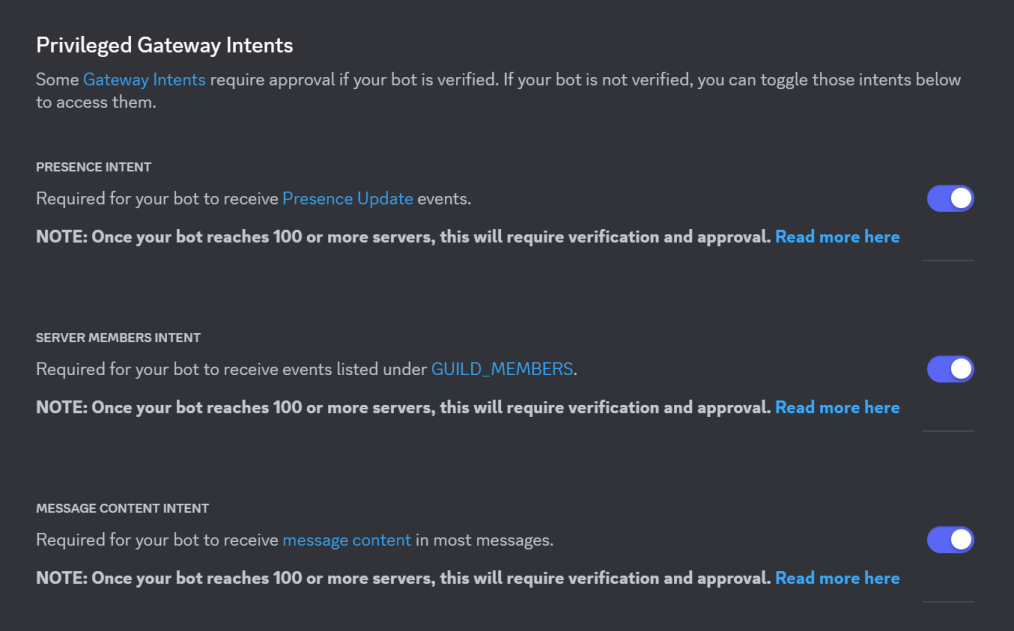This screenshot has height=631, width=1014.
Task: Open the Gateway Intents link
Action: 144,80
